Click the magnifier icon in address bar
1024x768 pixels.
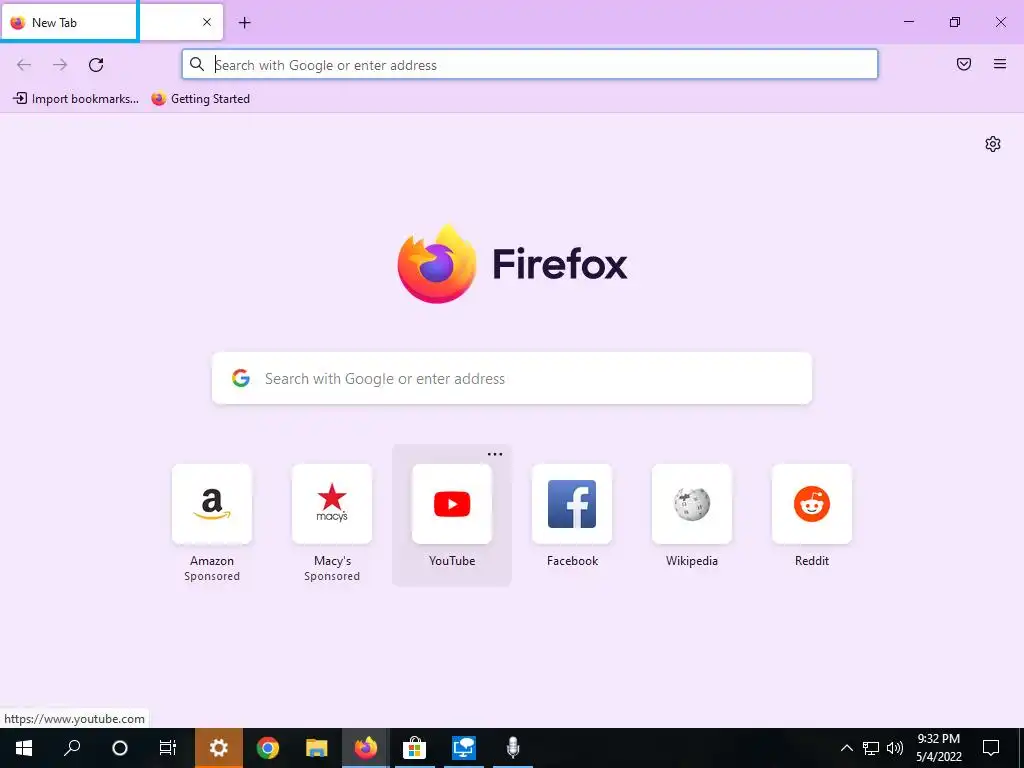(x=197, y=64)
